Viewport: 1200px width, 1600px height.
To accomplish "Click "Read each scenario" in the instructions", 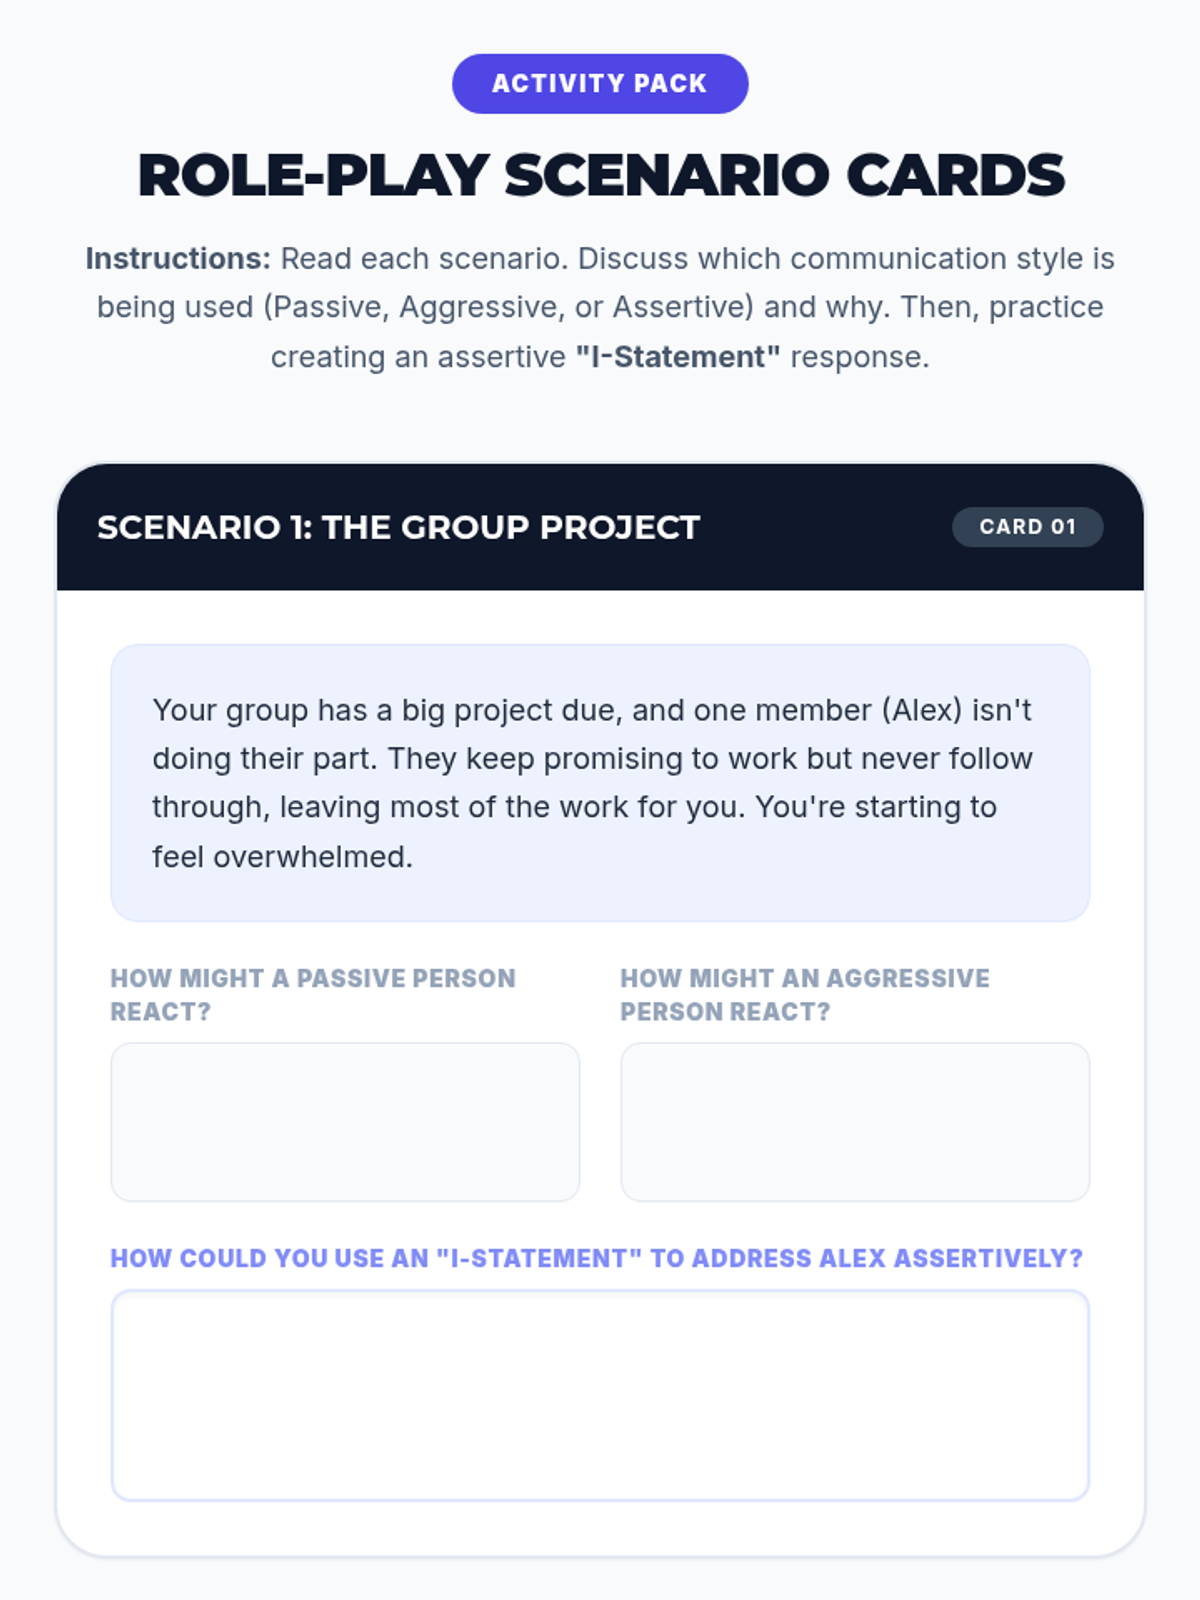I will (424, 259).
